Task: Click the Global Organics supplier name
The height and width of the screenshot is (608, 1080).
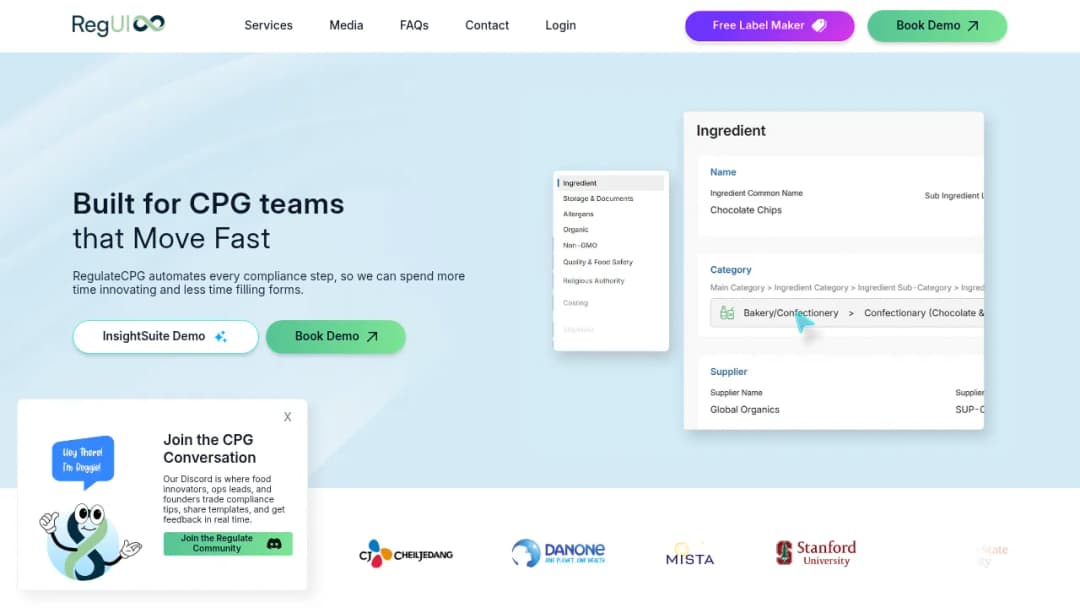Action: [745, 410]
